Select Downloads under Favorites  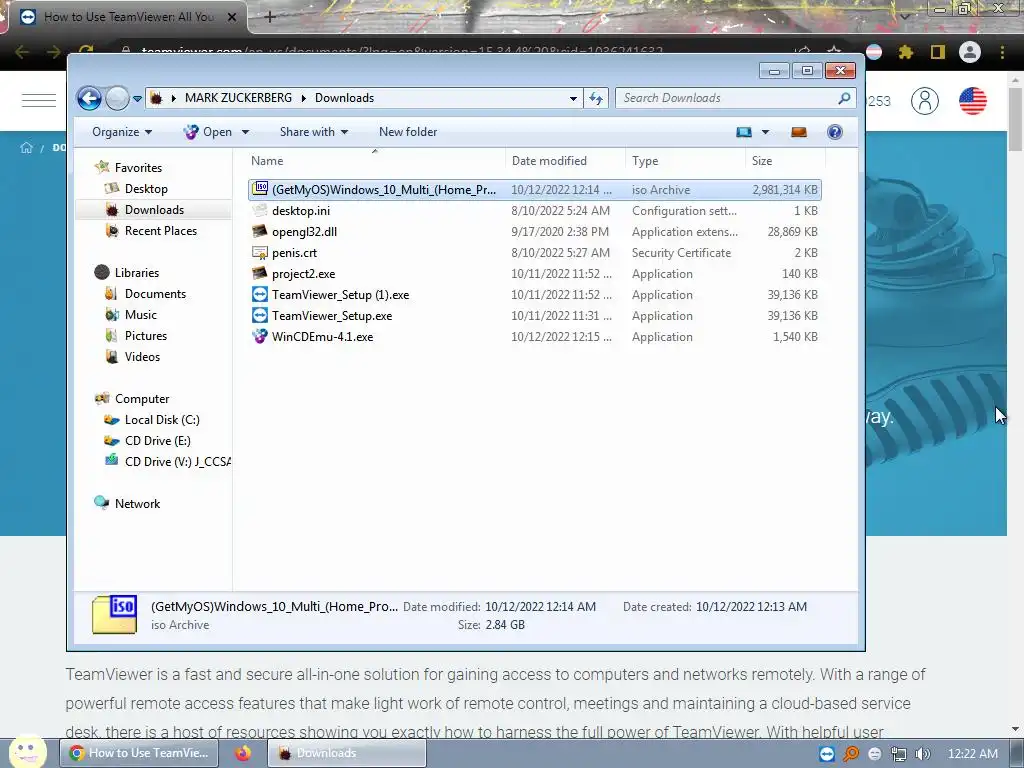[x=154, y=210]
